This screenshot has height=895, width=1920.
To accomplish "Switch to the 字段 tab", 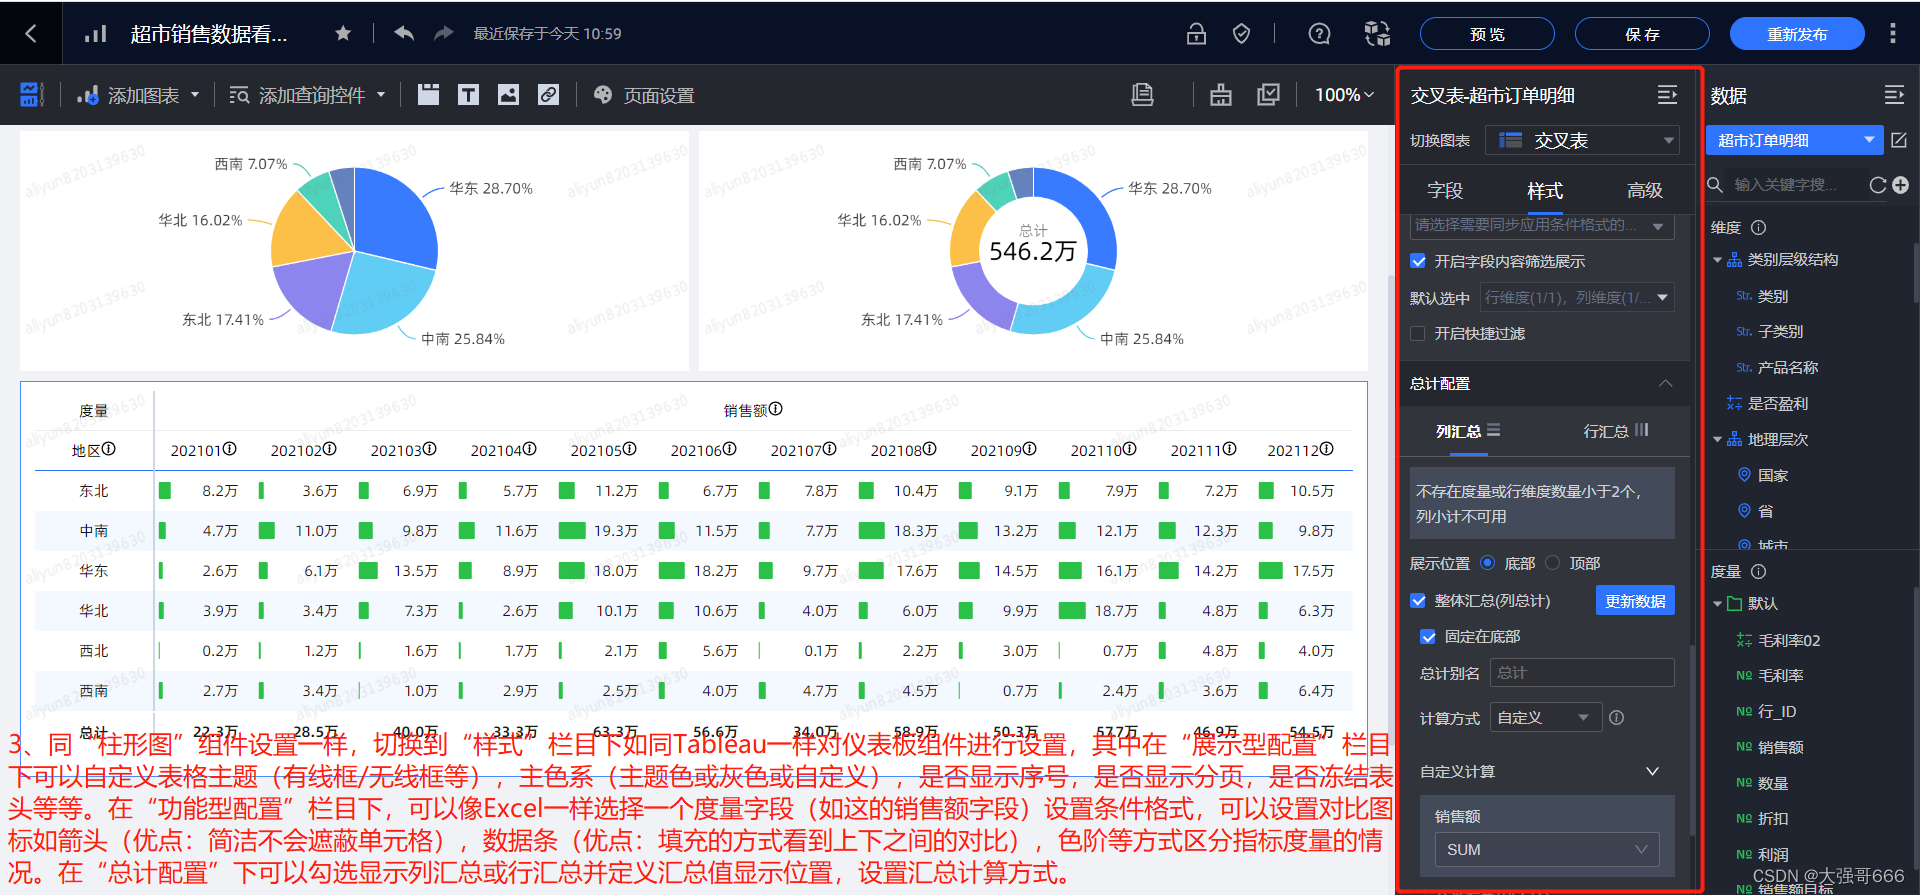I will pos(1445,190).
